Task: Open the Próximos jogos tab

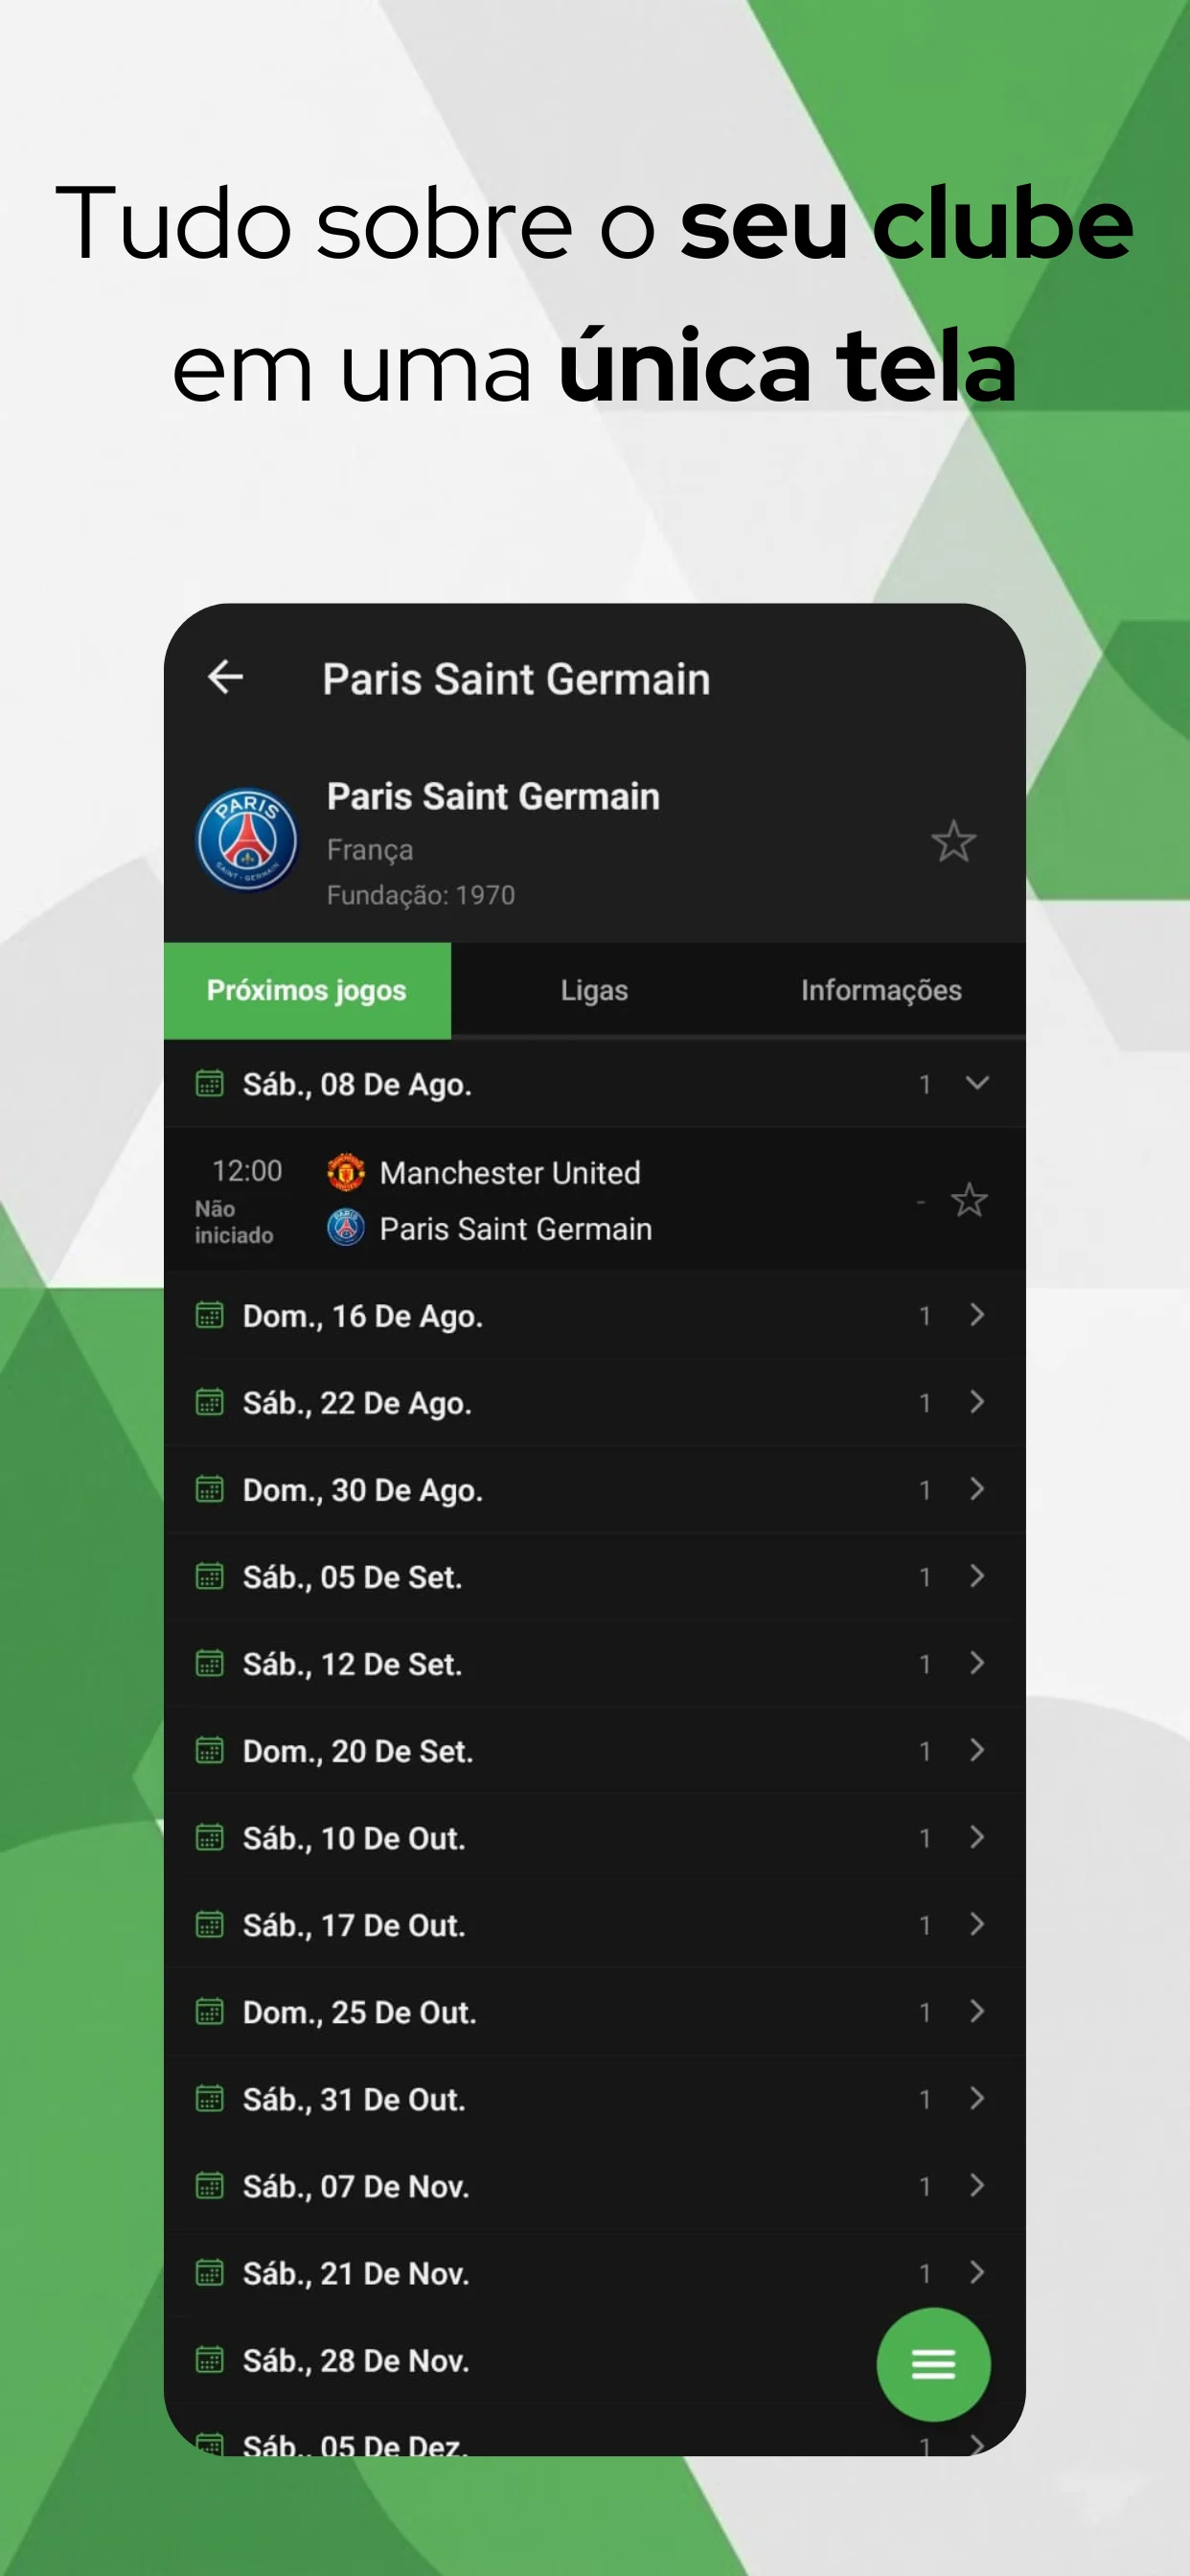Action: click(x=307, y=990)
